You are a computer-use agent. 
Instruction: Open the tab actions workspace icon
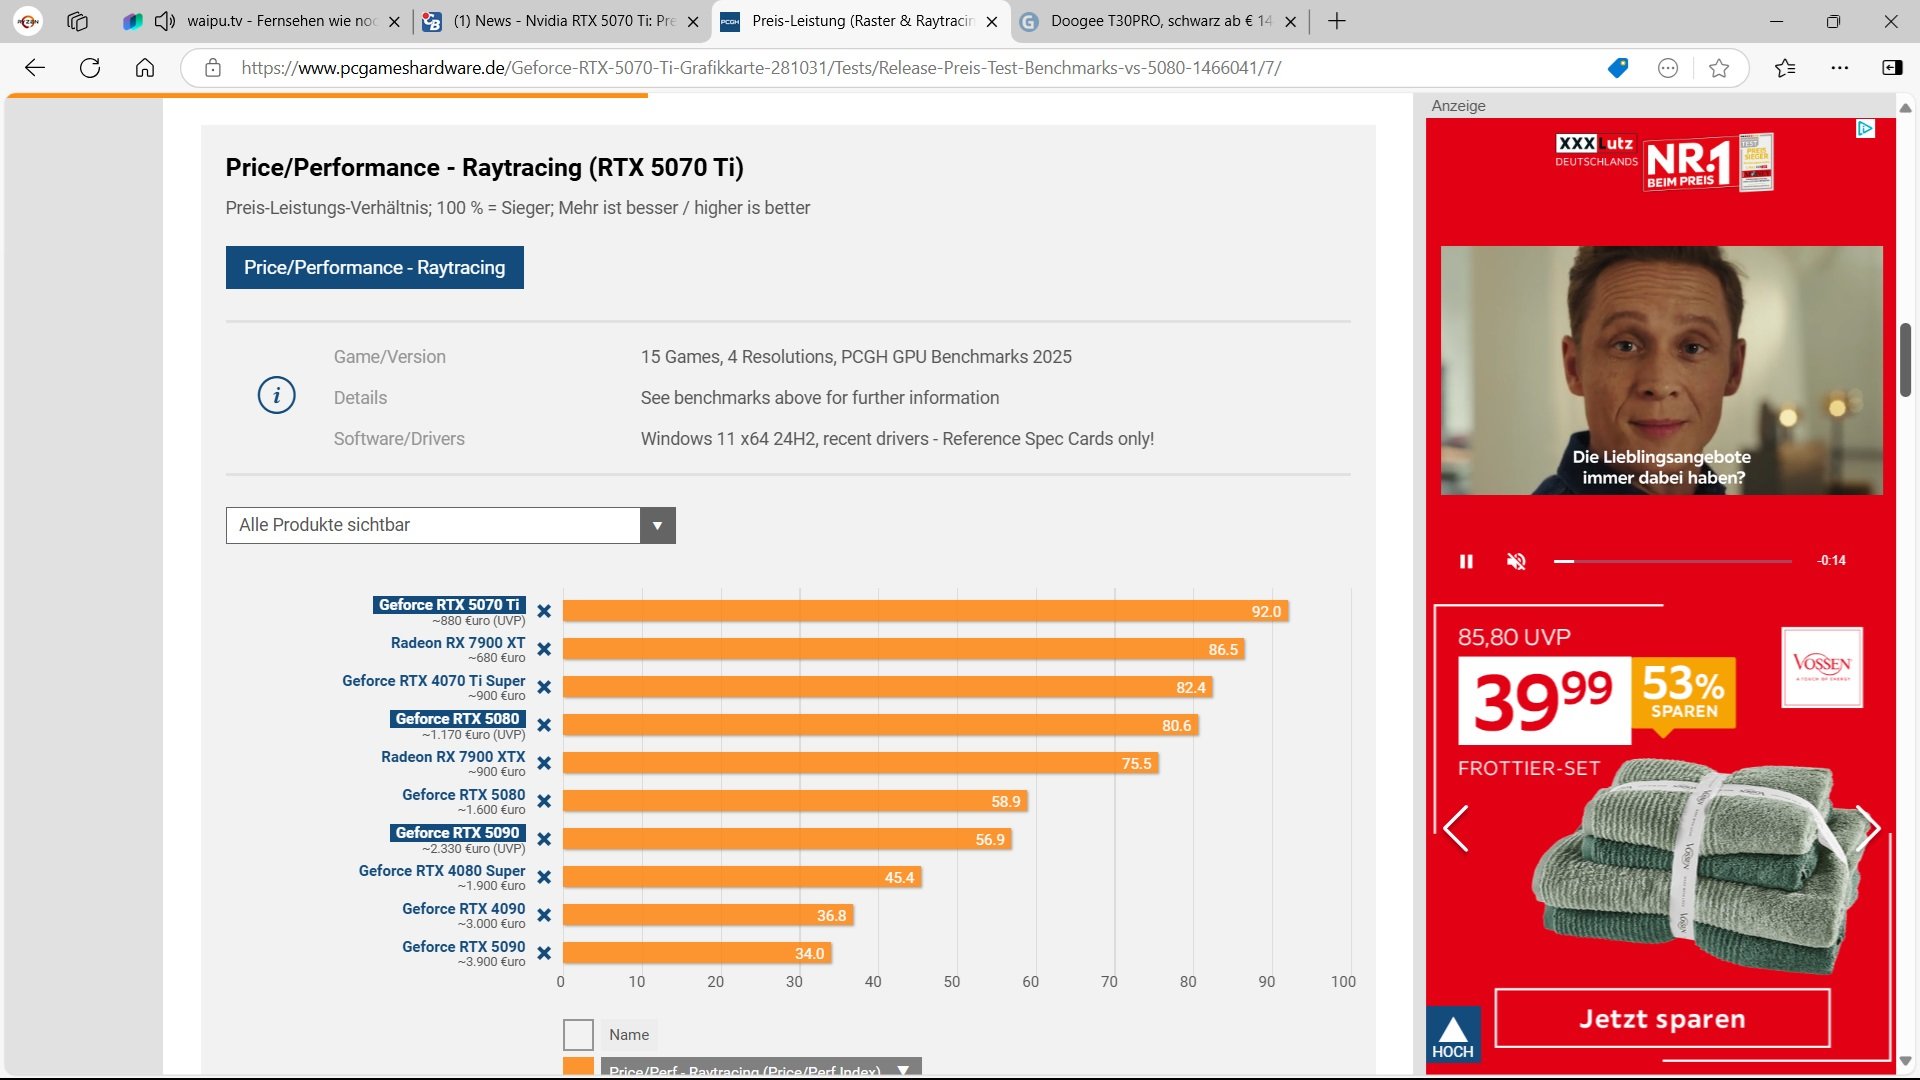coord(77,21)
